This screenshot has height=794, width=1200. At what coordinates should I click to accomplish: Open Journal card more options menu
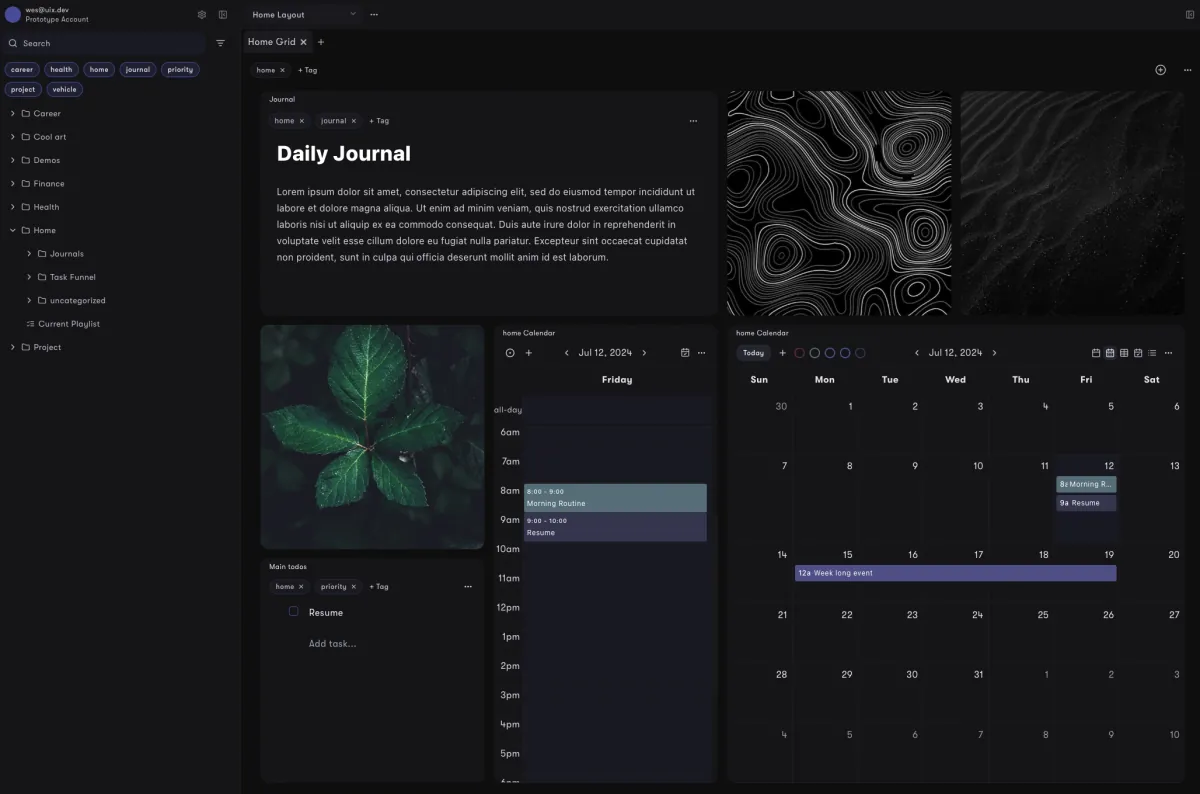pyautogui.click(x=693, y=121)
